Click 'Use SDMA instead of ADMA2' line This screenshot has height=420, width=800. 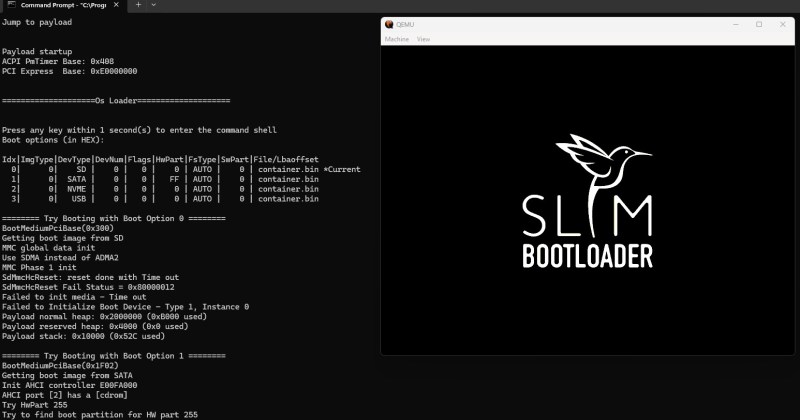(x=60, y=257)
